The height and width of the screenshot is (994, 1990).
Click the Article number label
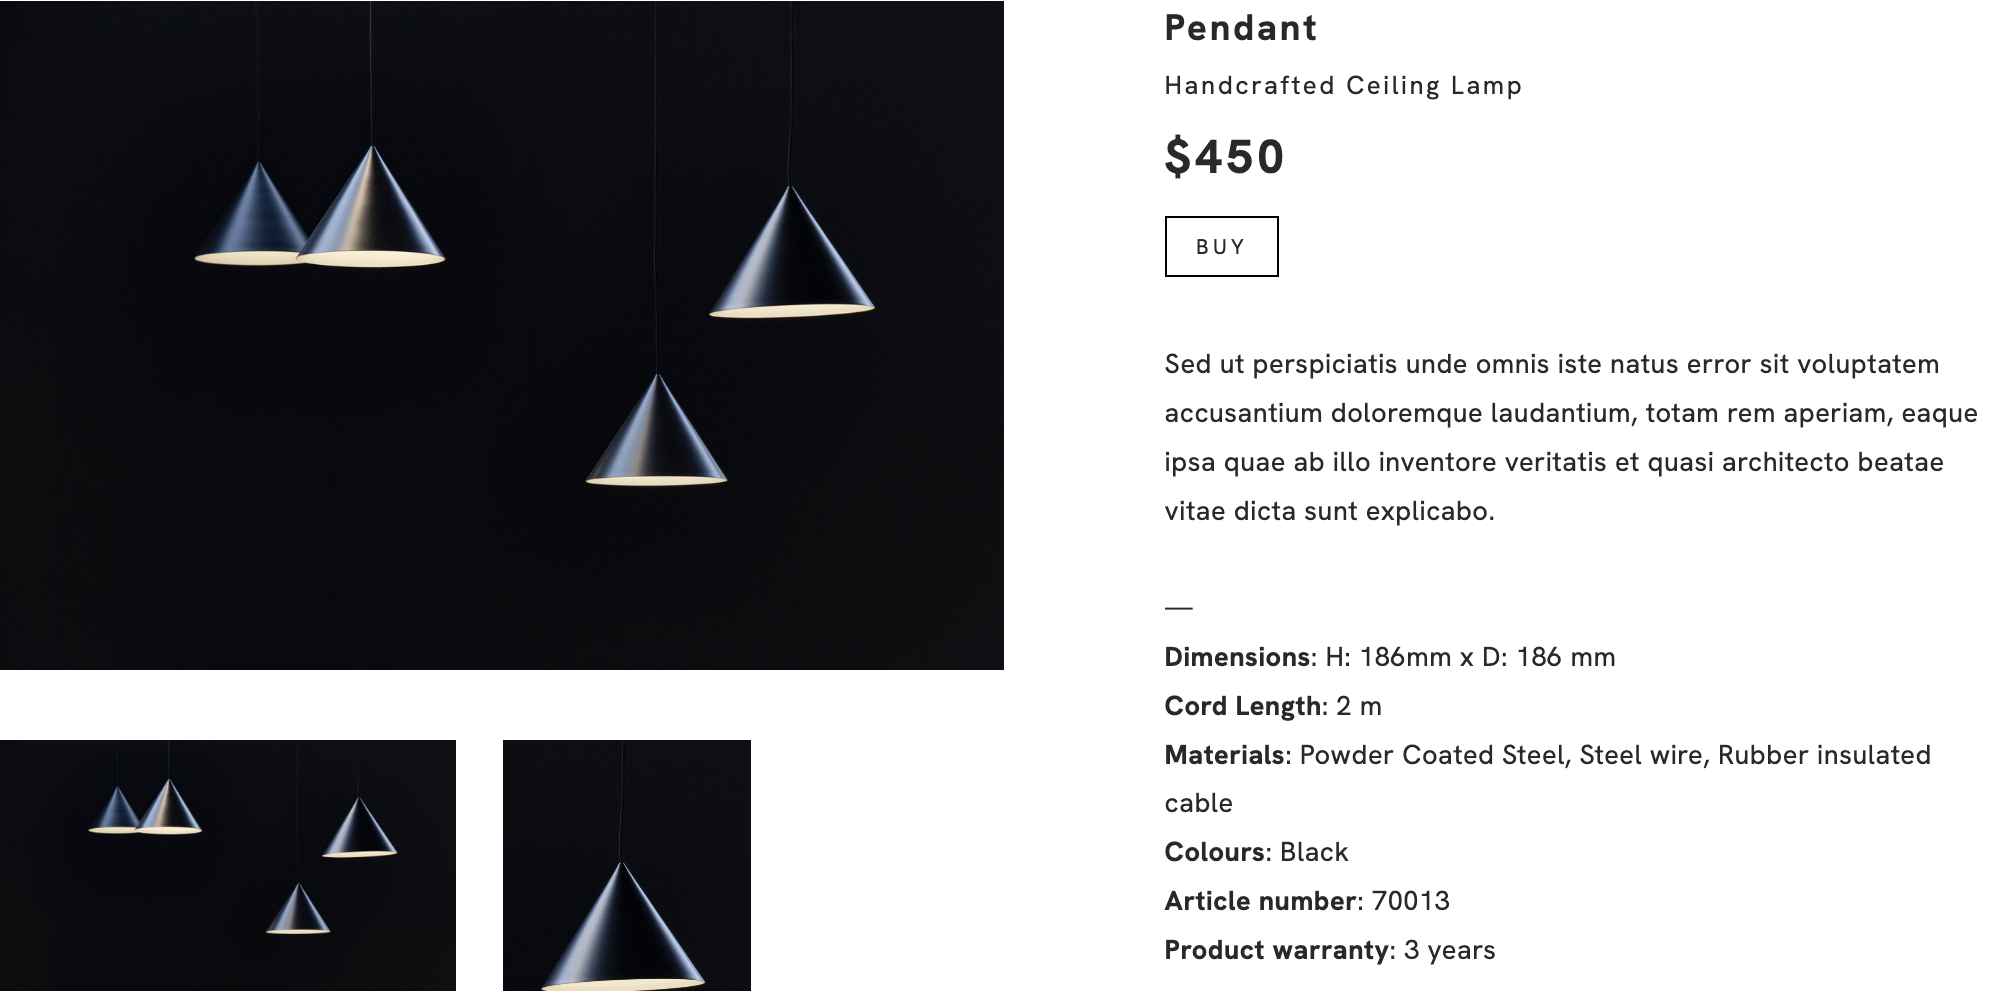point(1260,901)
